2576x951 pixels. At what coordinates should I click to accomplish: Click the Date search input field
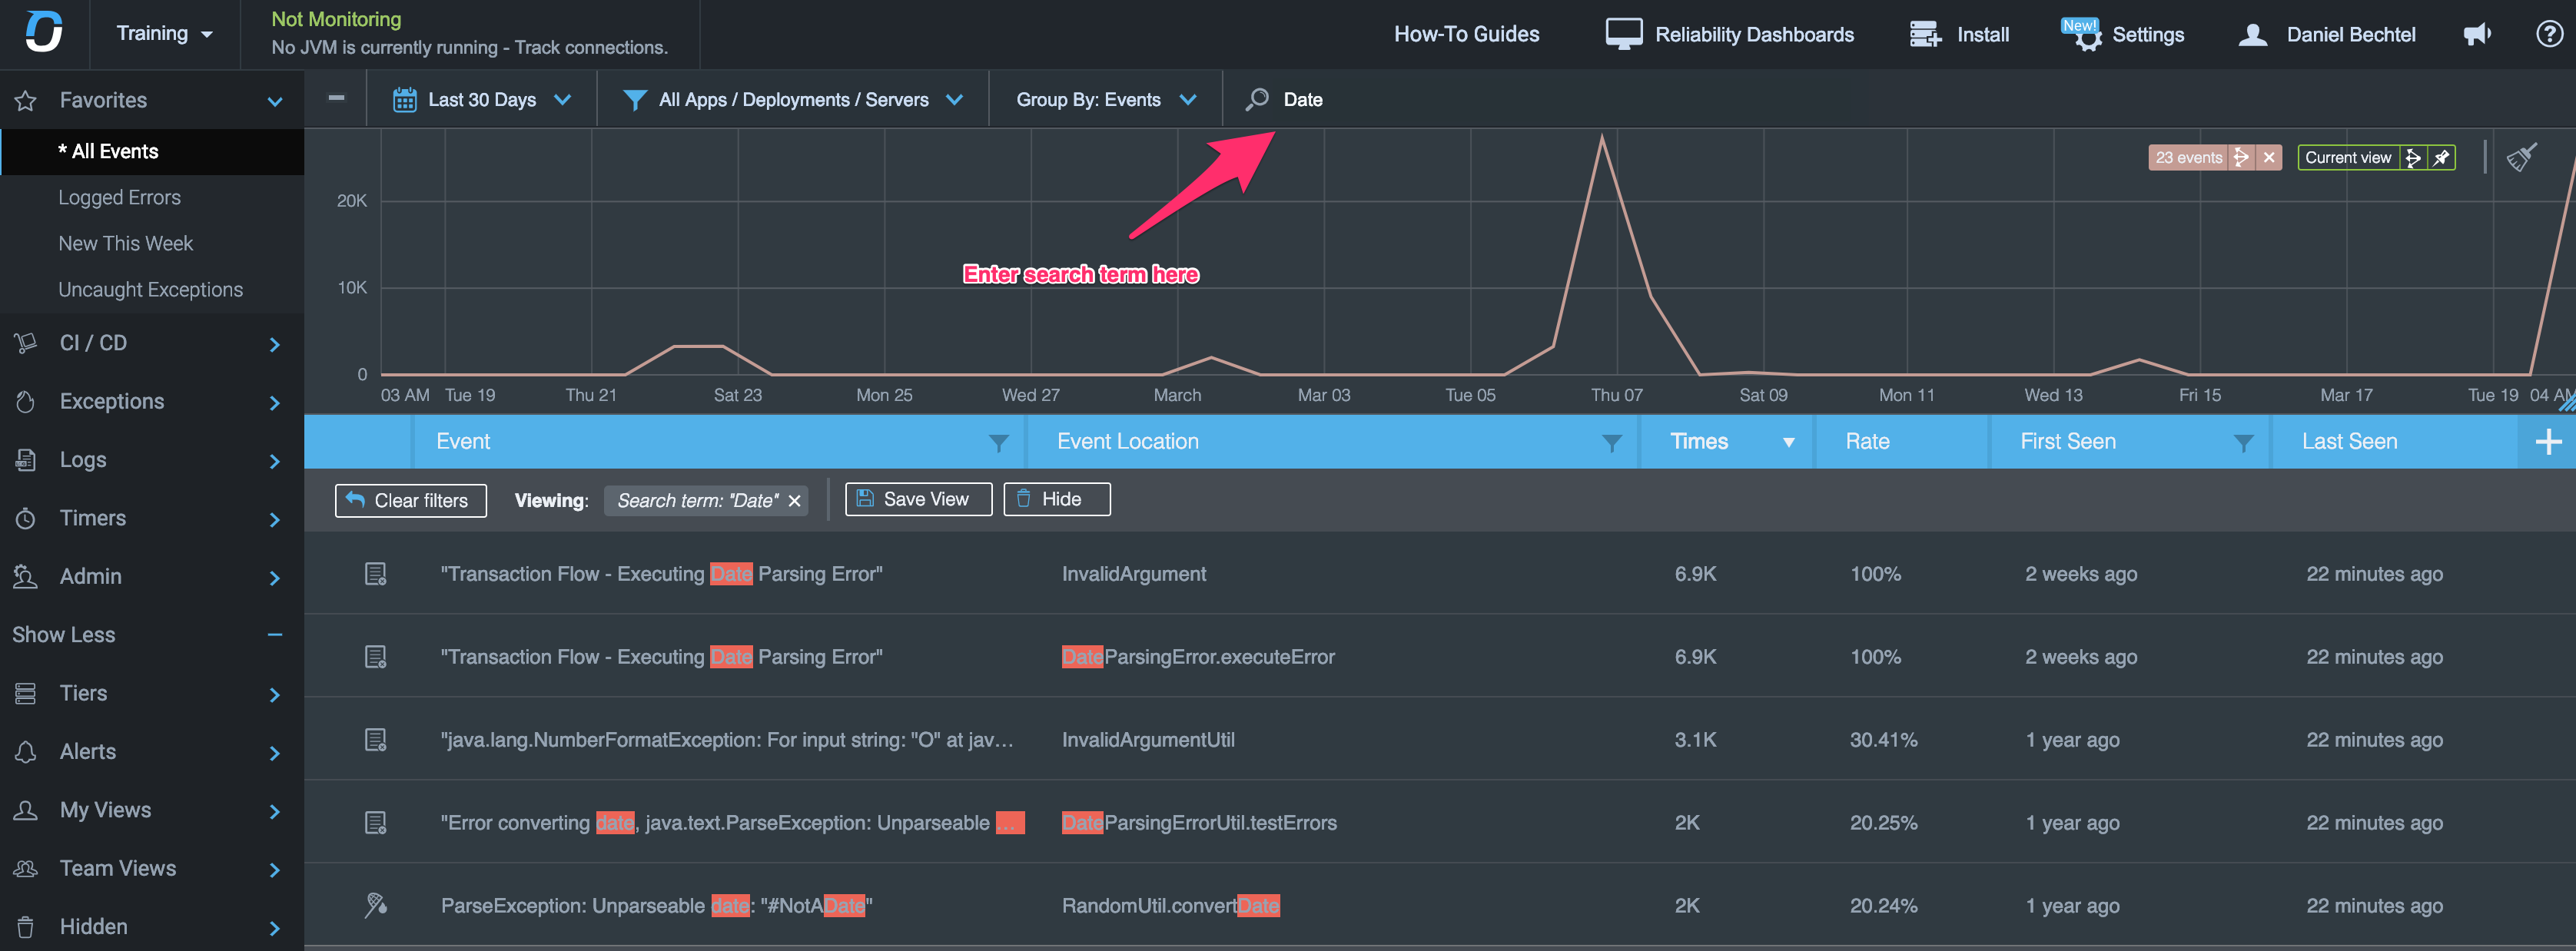[x=1303, y=100]
